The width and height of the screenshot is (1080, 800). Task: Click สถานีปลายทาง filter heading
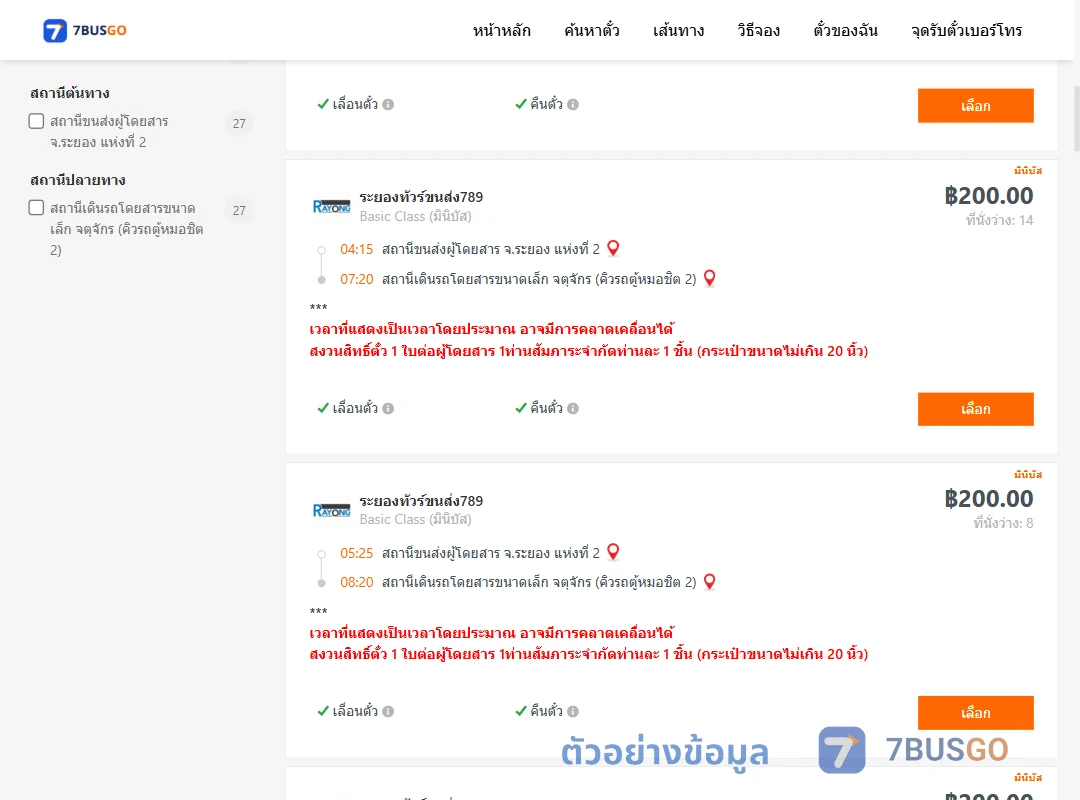point(78,180)
